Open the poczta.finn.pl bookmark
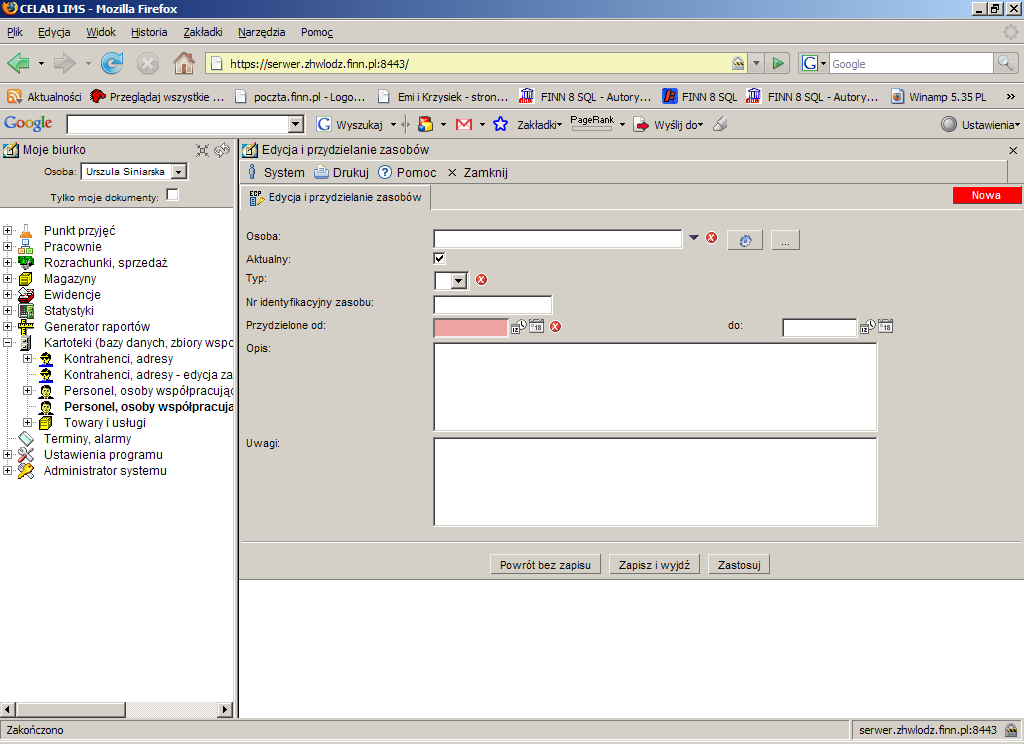The width and height of the screenshot is (1024, 744). 300,97
